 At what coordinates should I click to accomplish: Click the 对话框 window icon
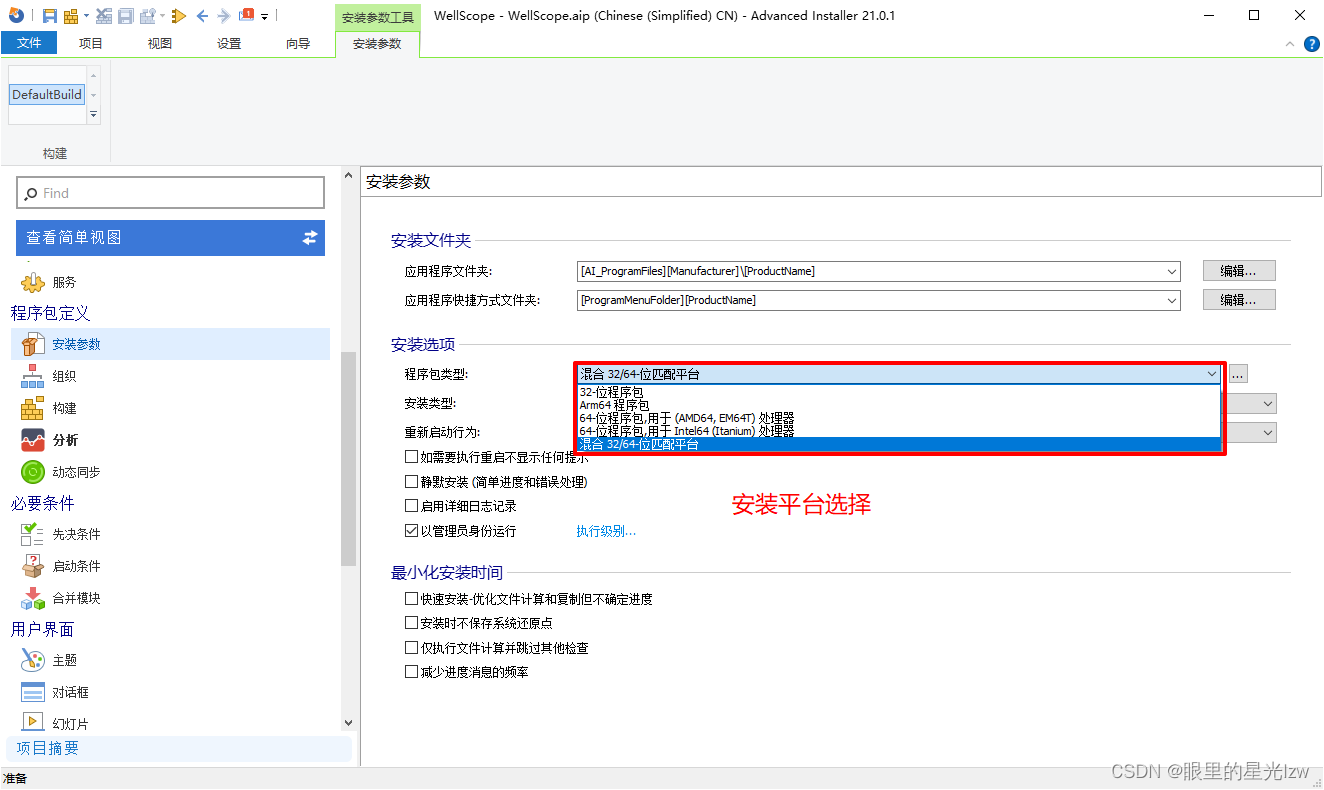pos(33,692)
